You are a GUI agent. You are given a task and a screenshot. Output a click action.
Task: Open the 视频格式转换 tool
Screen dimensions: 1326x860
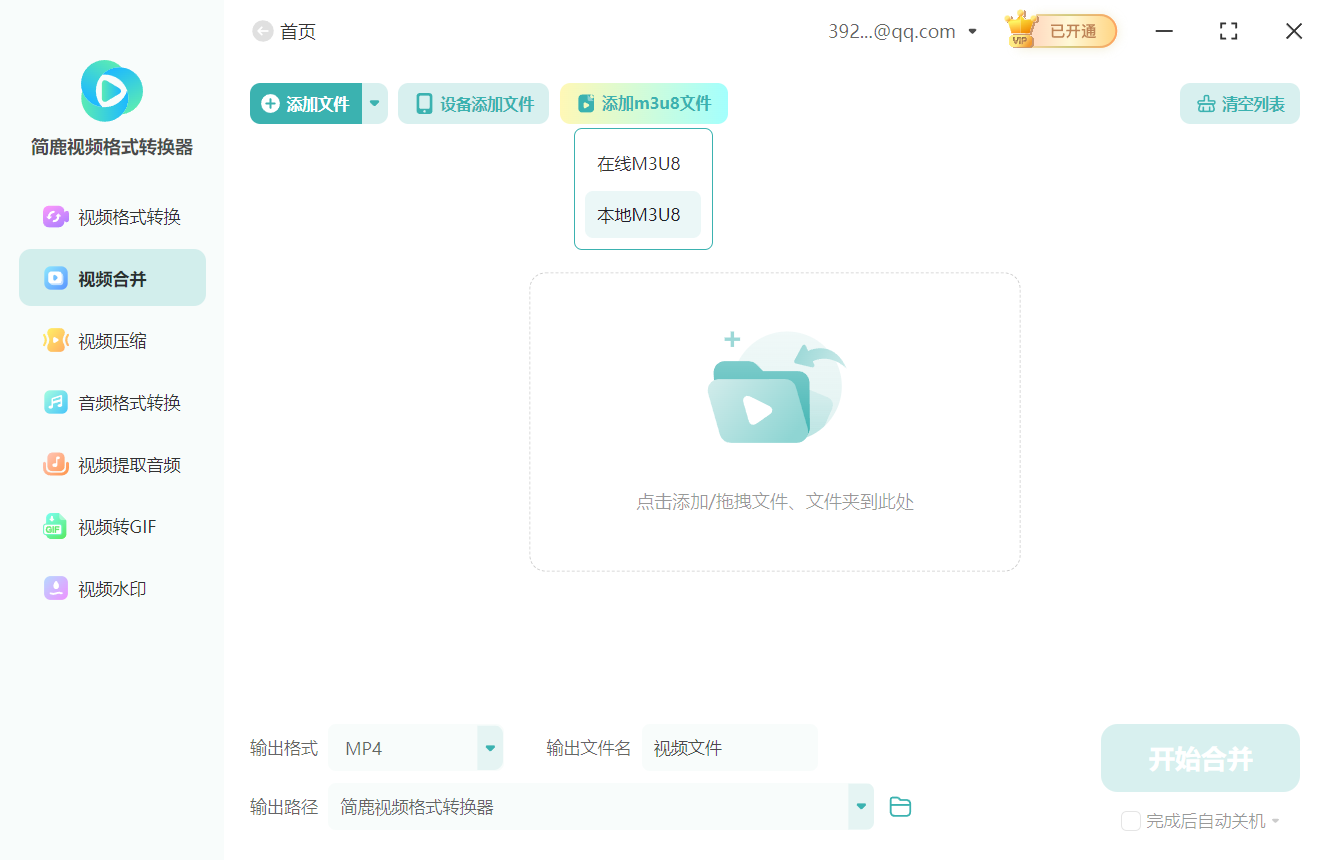(110, 216)
